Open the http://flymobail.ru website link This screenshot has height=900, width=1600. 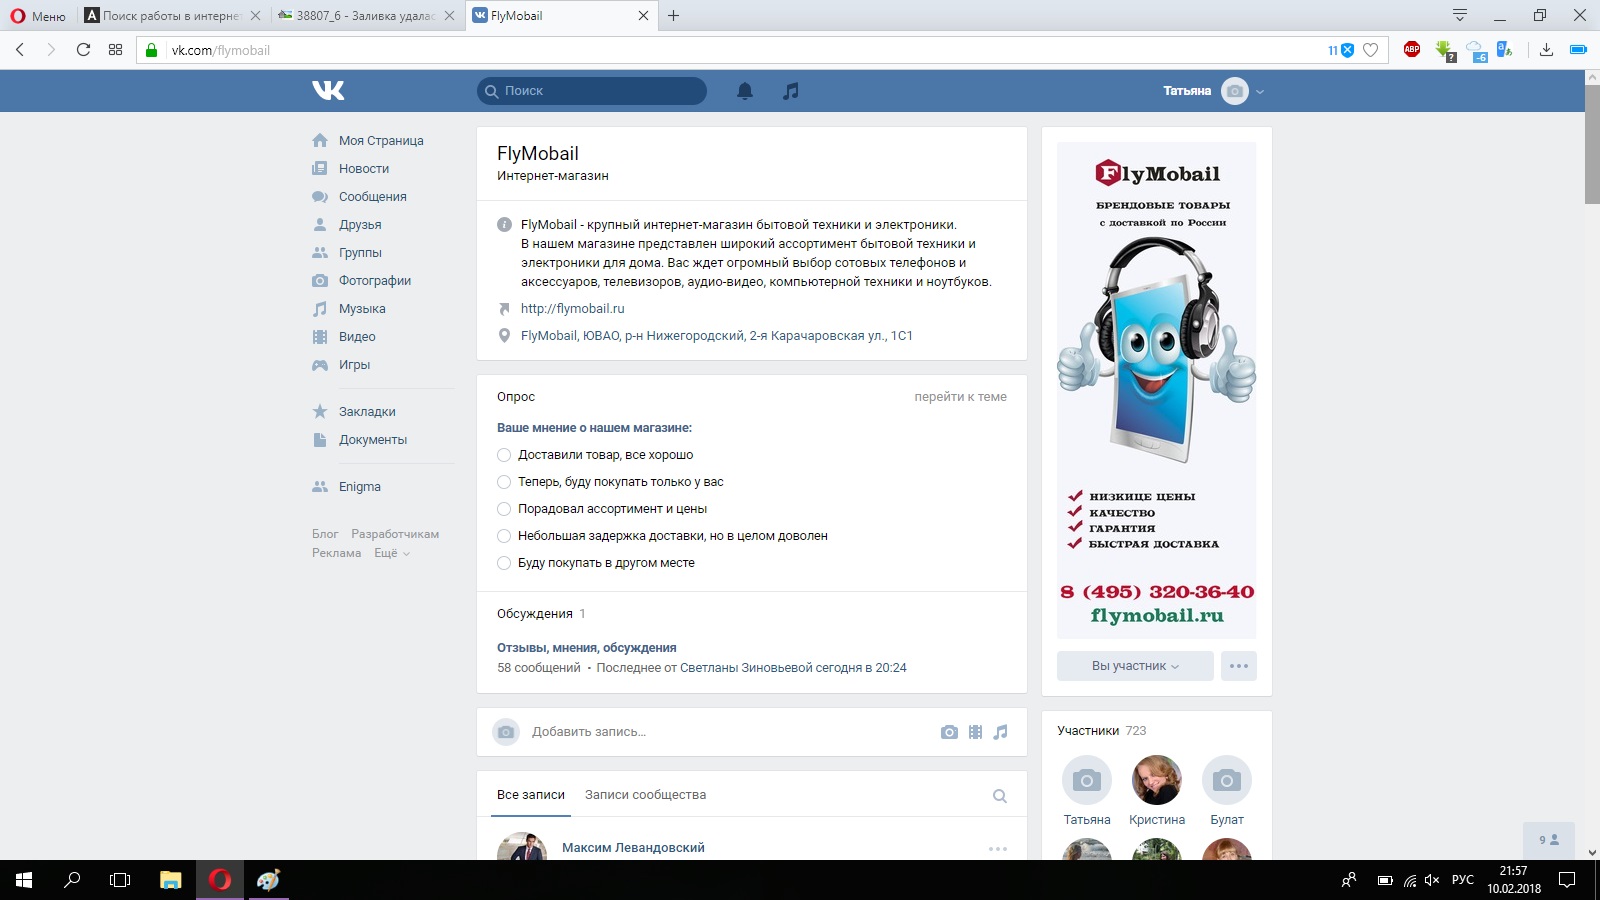click(572, 309)
